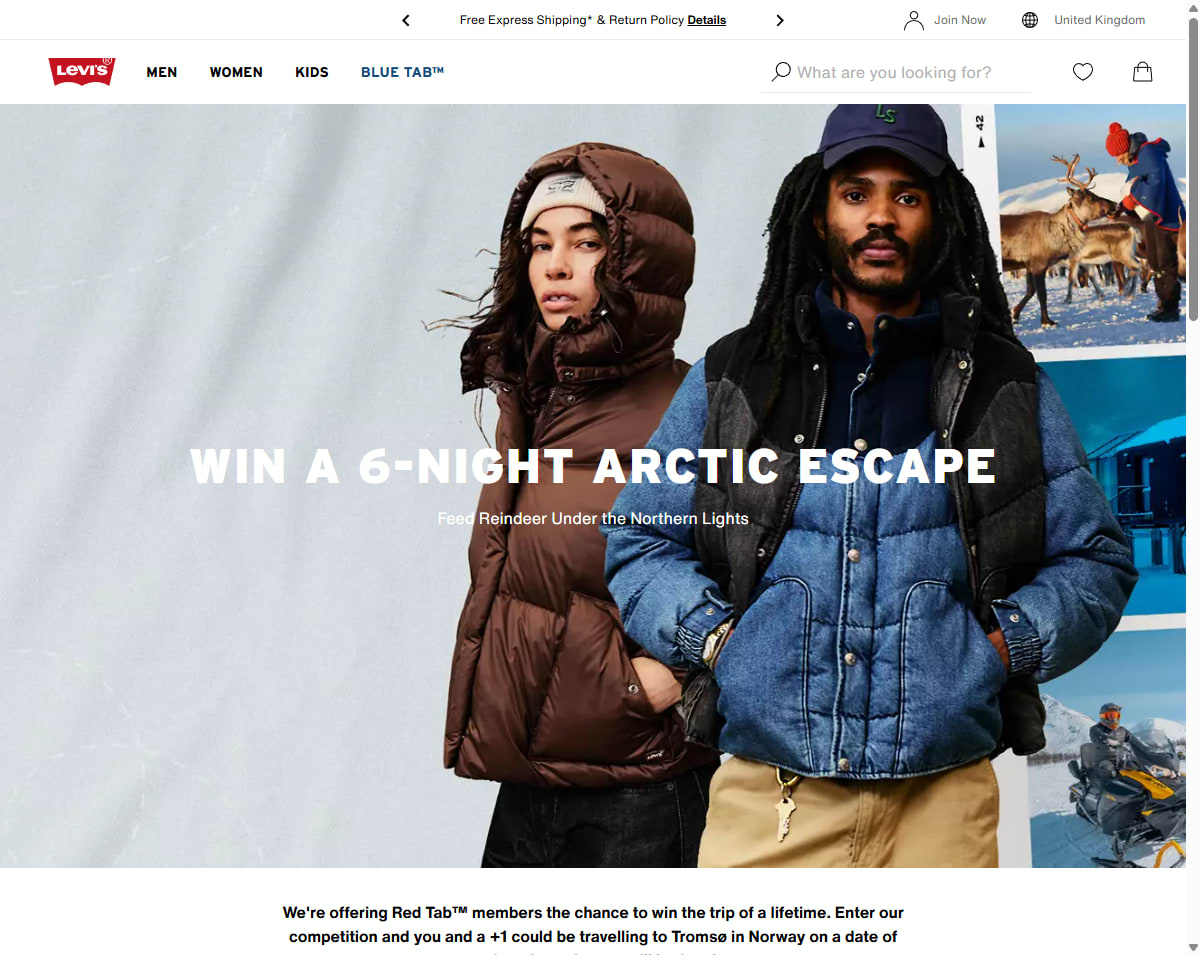Click the Join Now link
Screen dimensions: 1201x955
tap(960, 20)
